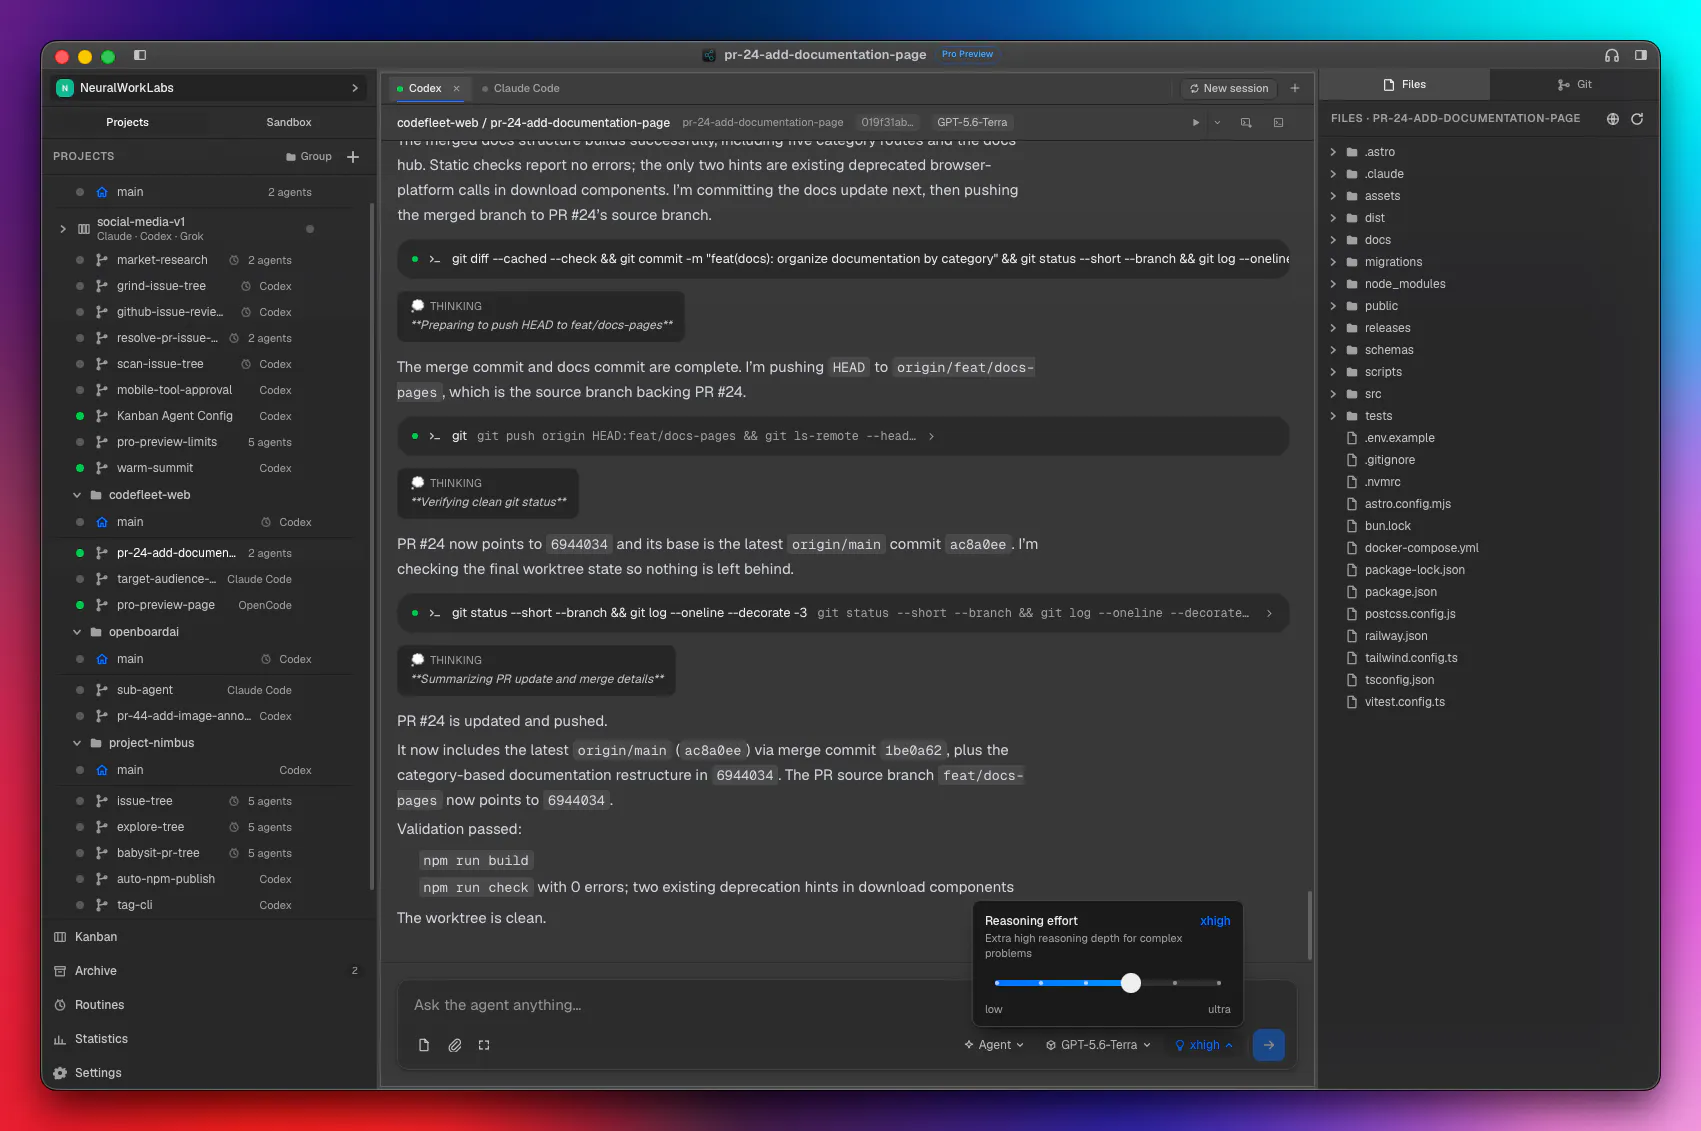1701x1131 pixels.
Task: Set reasoning slider to low end
Action: pos(997,983)
